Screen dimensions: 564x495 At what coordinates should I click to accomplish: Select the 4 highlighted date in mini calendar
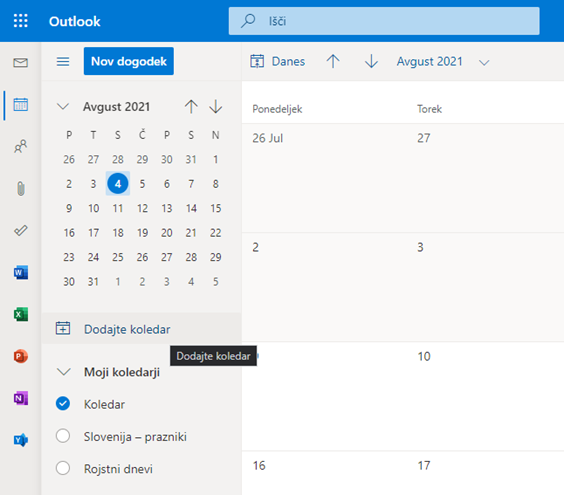tap(118, 183)
